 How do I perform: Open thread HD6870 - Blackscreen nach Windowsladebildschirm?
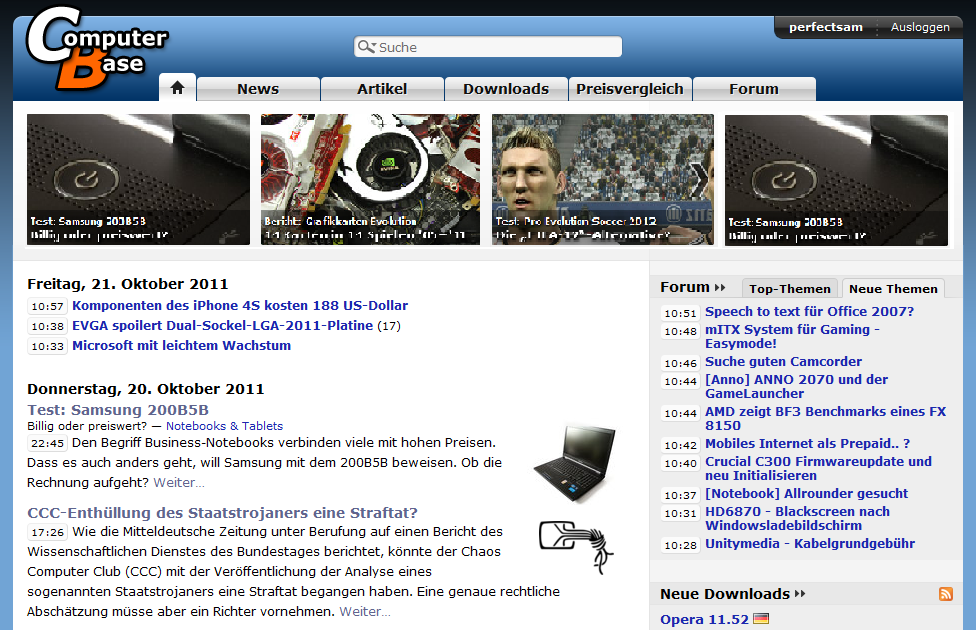coord(797,518)
